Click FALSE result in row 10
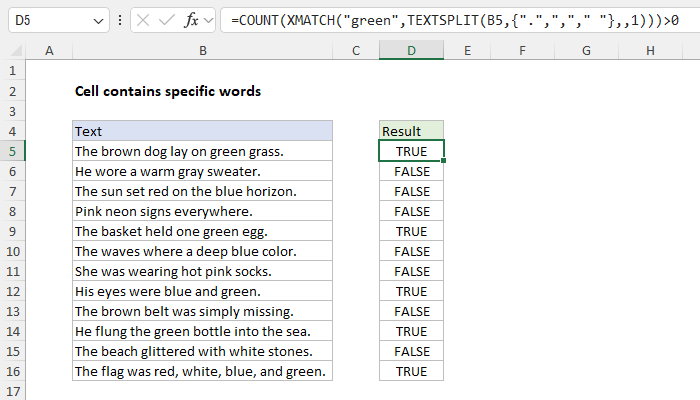Image resolution: width=700 pixels, height=400 pixels. pyautogui.click(x=411, y=251)
